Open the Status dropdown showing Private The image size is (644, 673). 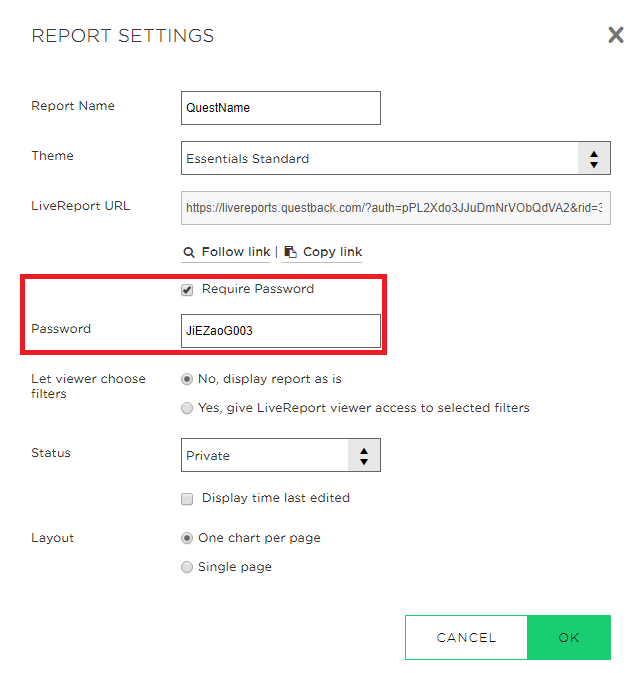point(281,455)
